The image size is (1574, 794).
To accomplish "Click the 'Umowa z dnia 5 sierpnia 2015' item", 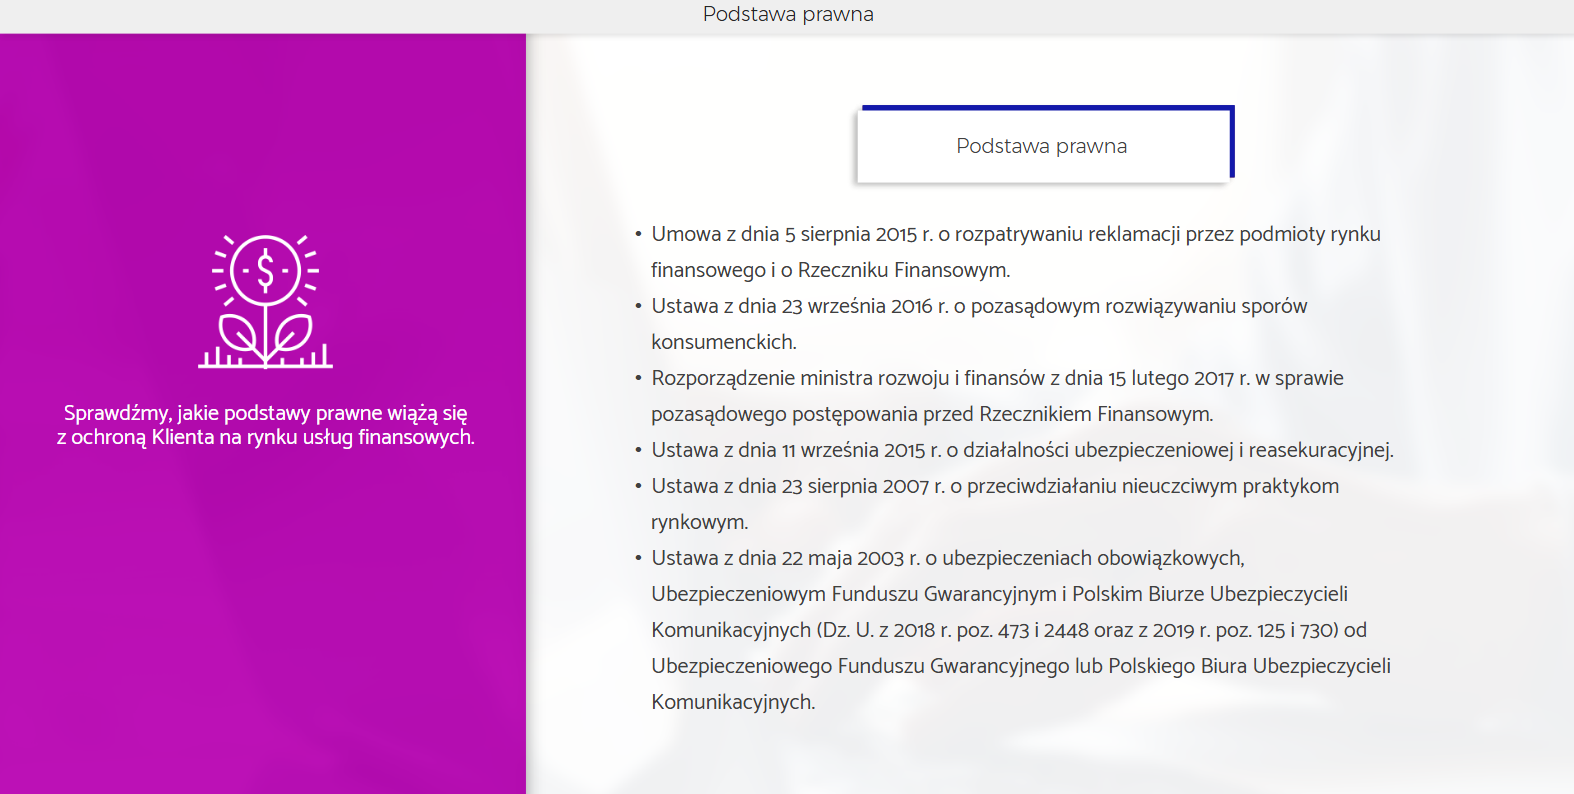I will click(x=1015, y=234).
